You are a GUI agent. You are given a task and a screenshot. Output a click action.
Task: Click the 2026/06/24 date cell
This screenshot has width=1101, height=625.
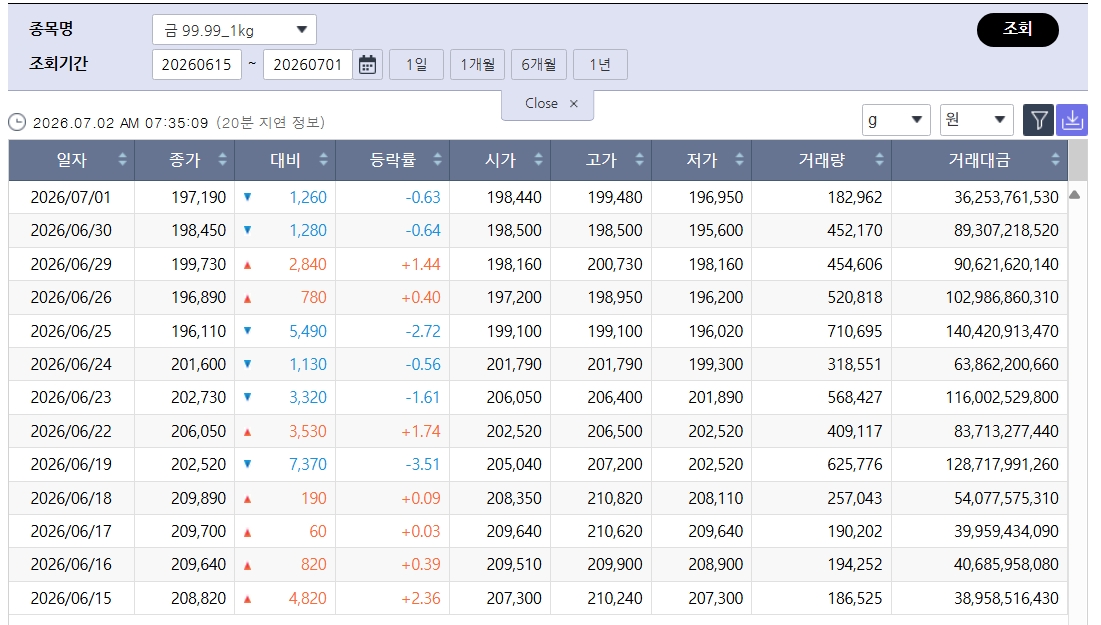click(x=71, y=364)
